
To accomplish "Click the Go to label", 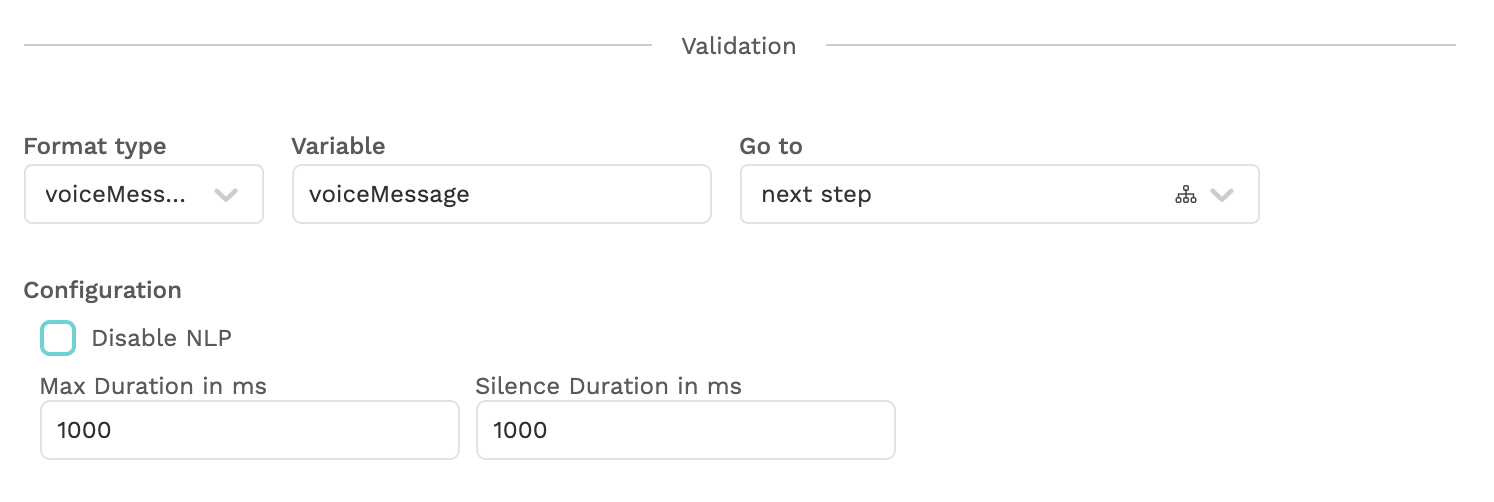I will point(771,146).
